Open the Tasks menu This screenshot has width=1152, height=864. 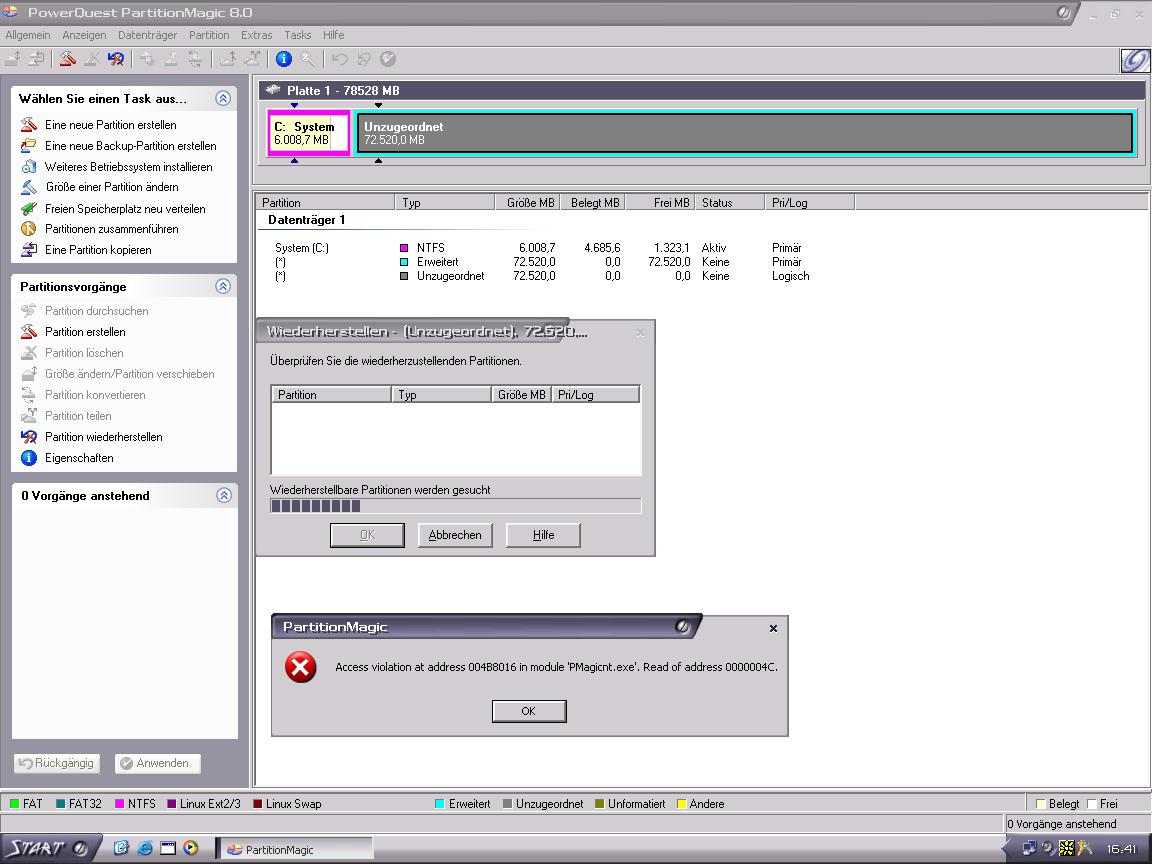pyautogui.click(x=298, y=35)
